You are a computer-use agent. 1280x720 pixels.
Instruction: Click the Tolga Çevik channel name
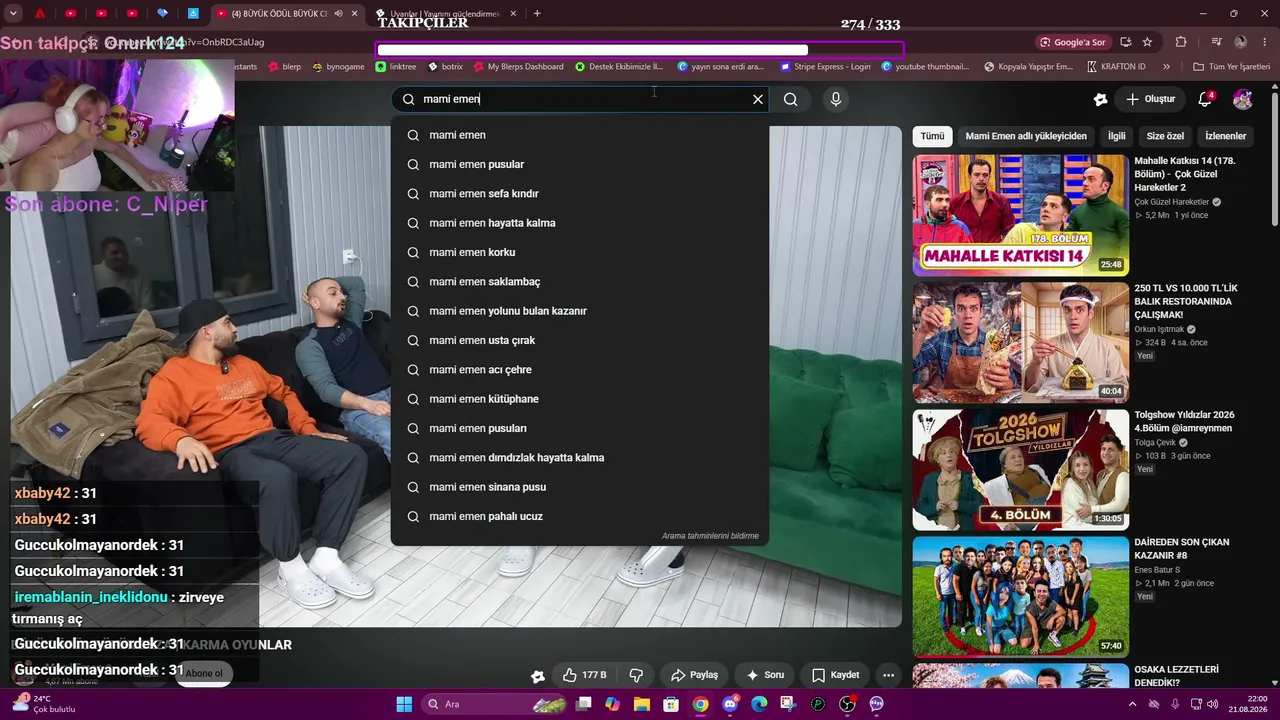tap(1156, 442)
